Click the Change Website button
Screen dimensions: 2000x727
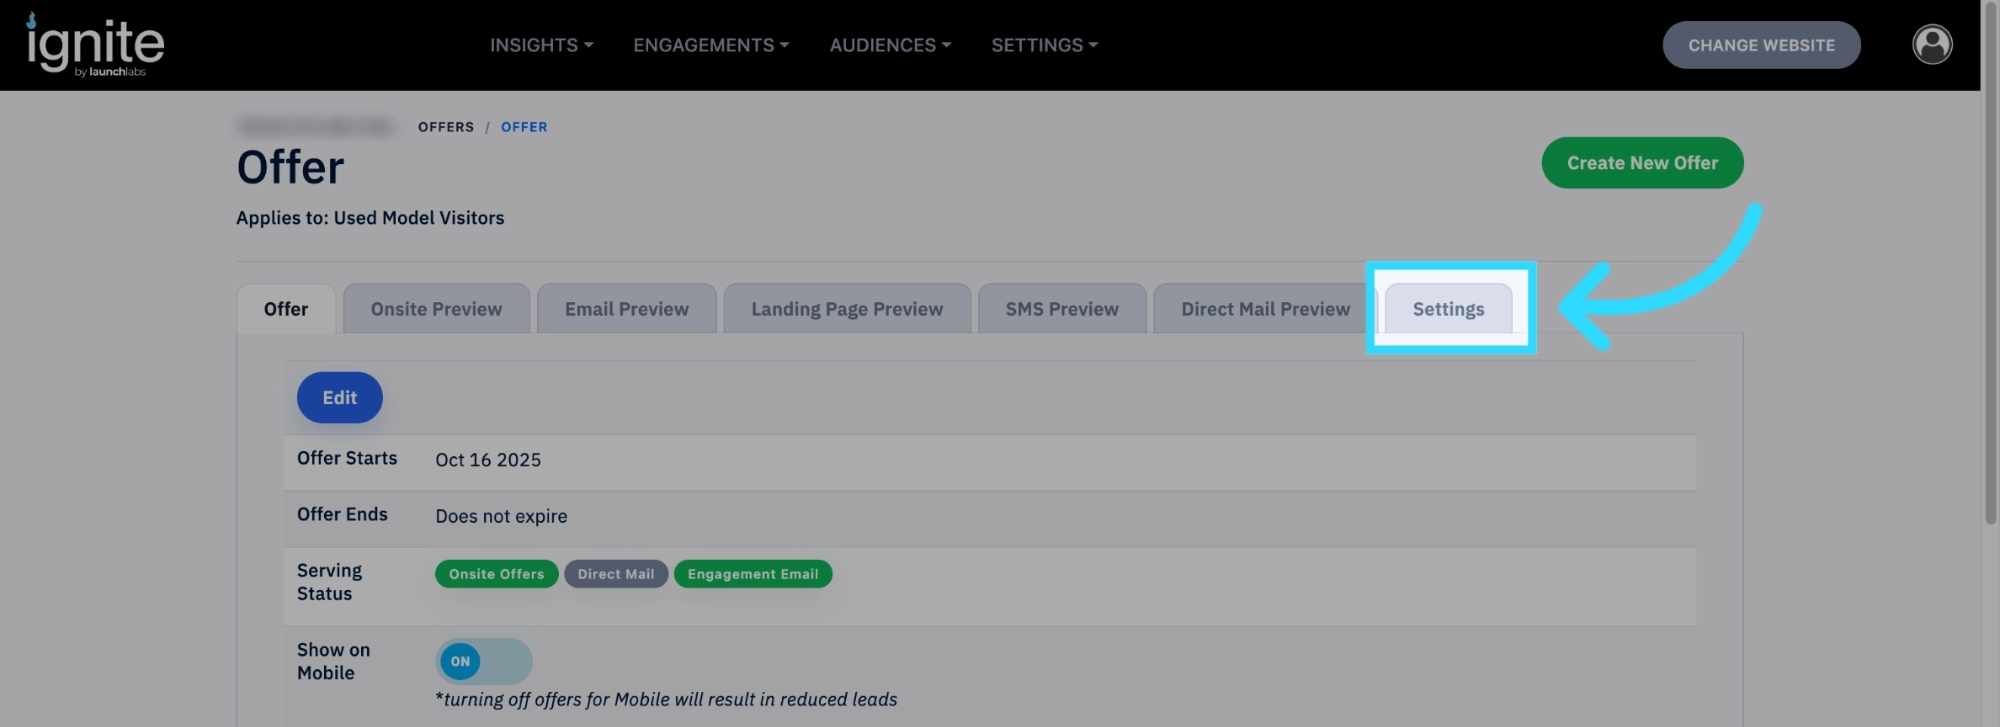(x=1761, y=45)
